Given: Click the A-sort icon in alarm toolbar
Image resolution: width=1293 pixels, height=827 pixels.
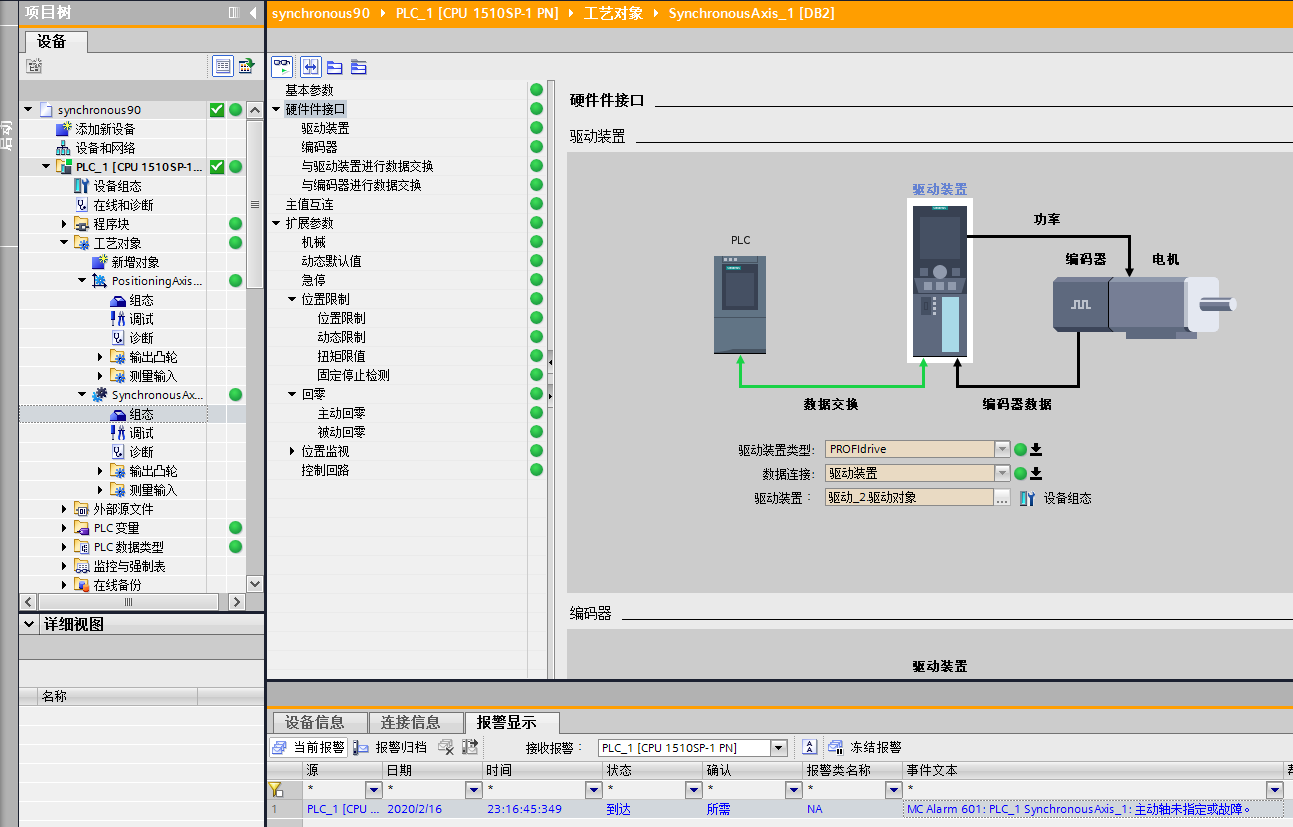Looking at the screenshot, I should point(810,747).
